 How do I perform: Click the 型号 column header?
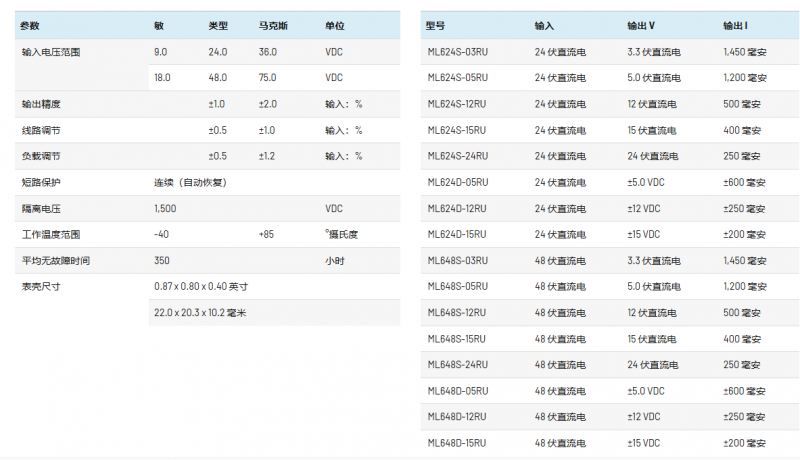click(x=435, y=25)
